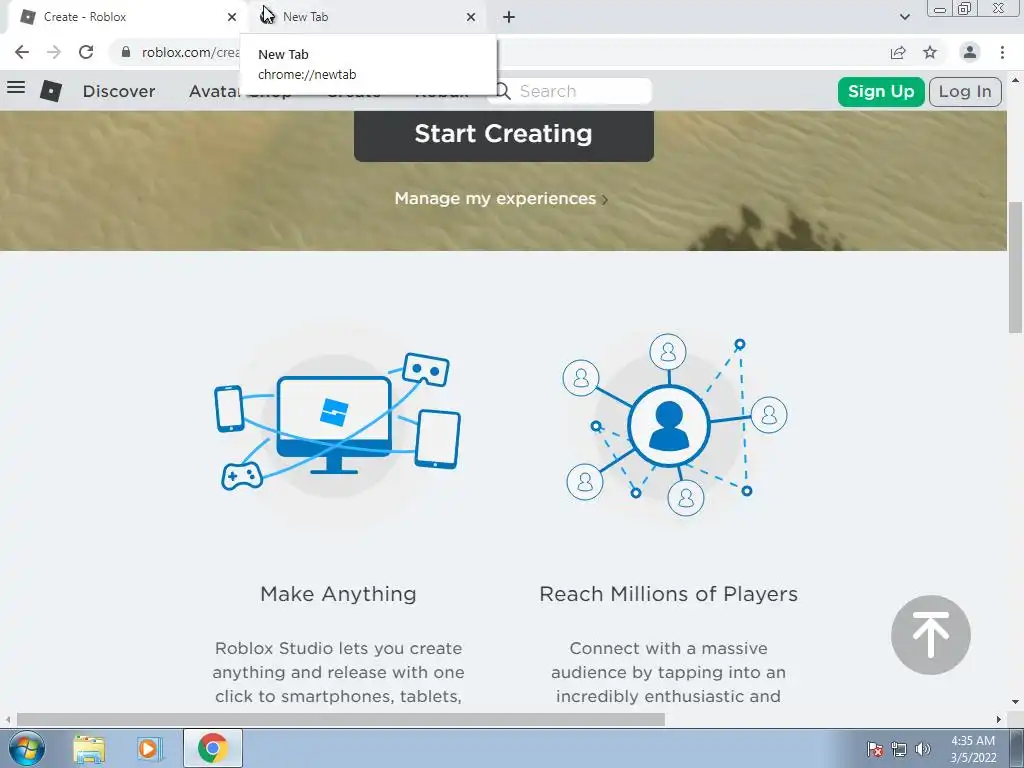Share this page via share icon
This screenshot has width=1024, height=768.
pos(898,52)
